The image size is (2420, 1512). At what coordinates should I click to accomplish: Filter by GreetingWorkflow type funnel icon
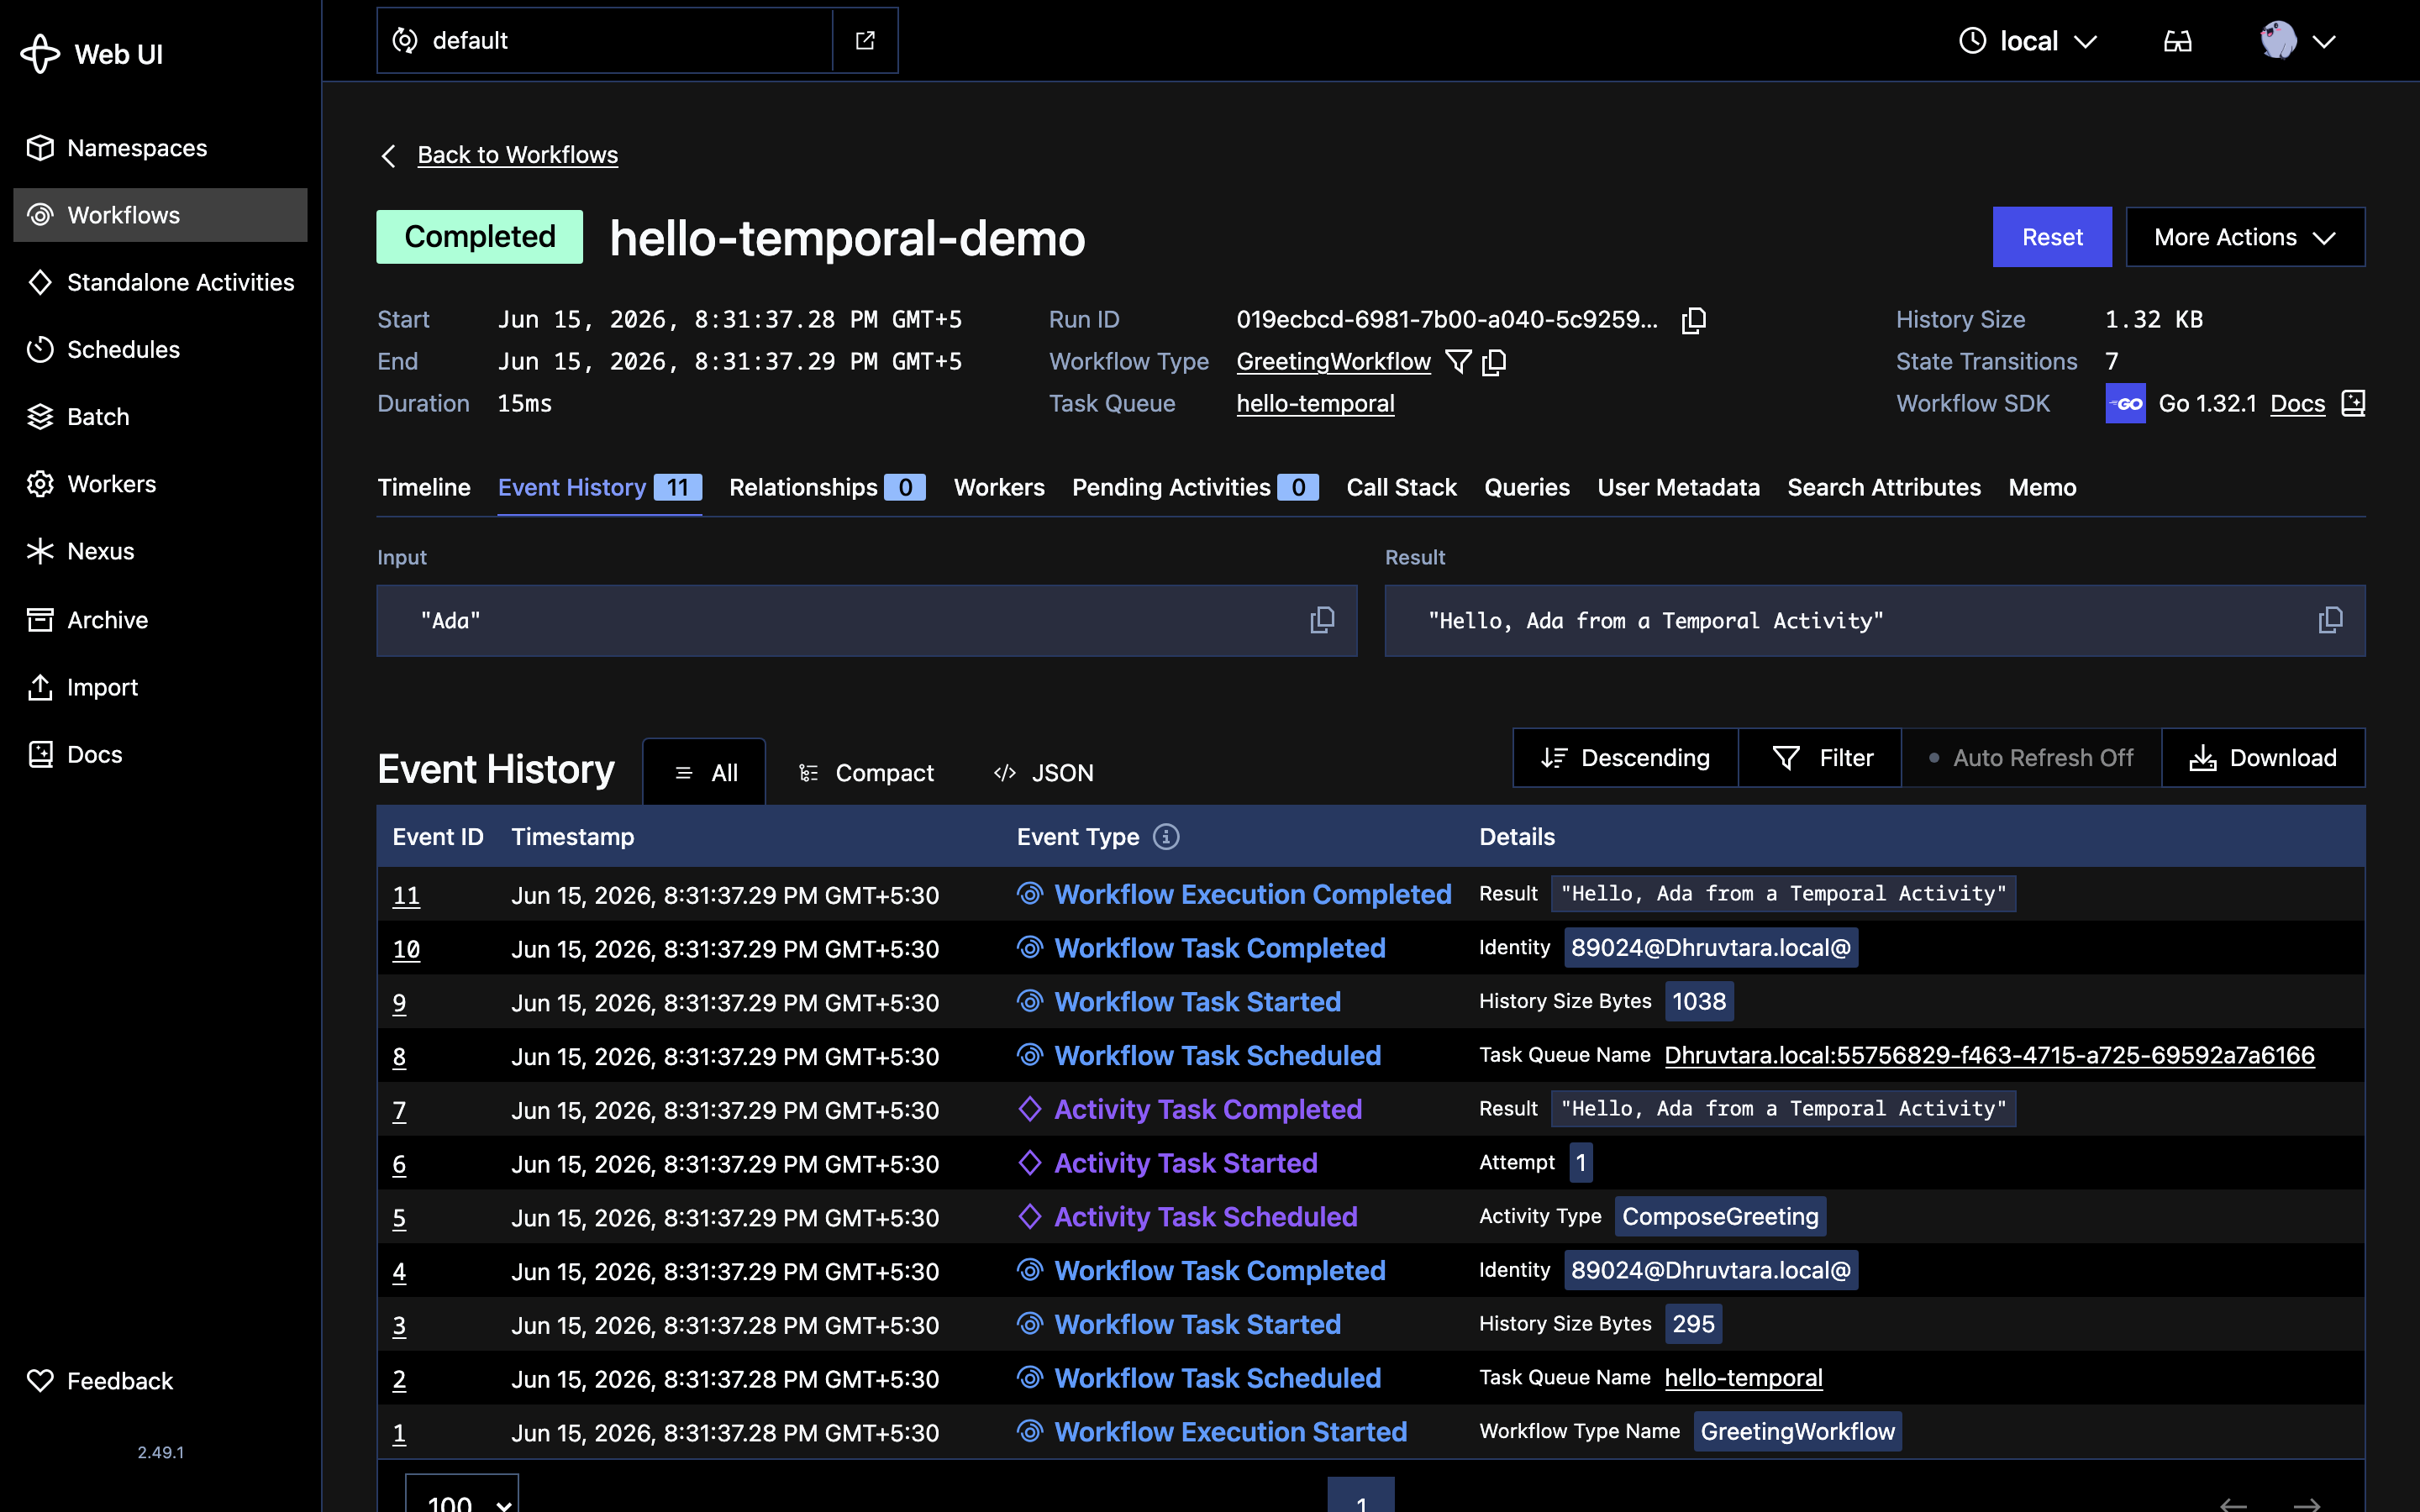coord(1458,362)
